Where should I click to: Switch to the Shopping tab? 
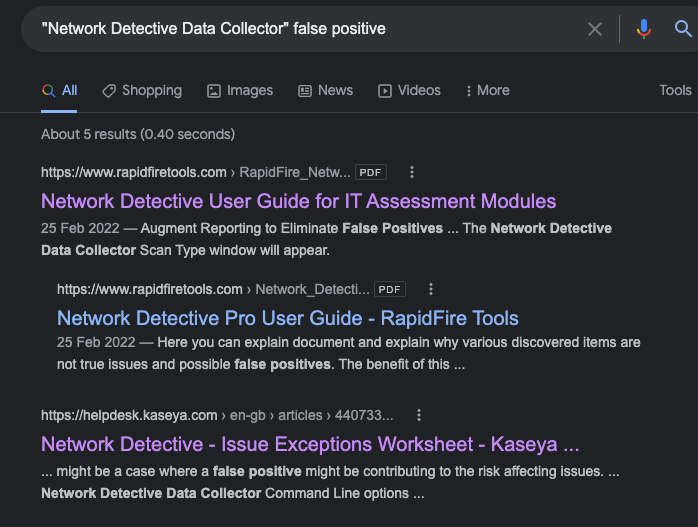click(142, 91)
